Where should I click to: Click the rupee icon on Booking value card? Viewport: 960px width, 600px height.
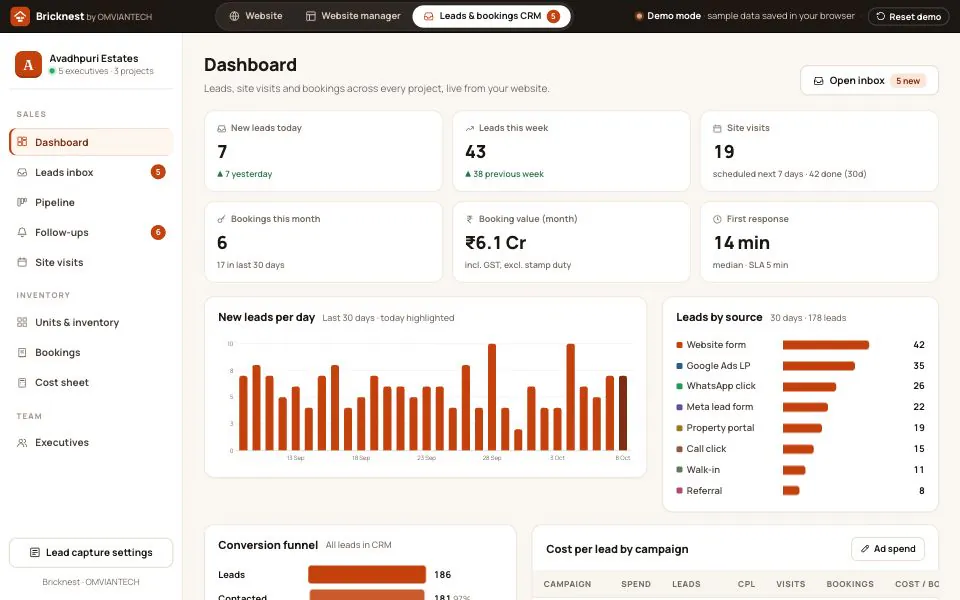[470, 219]
